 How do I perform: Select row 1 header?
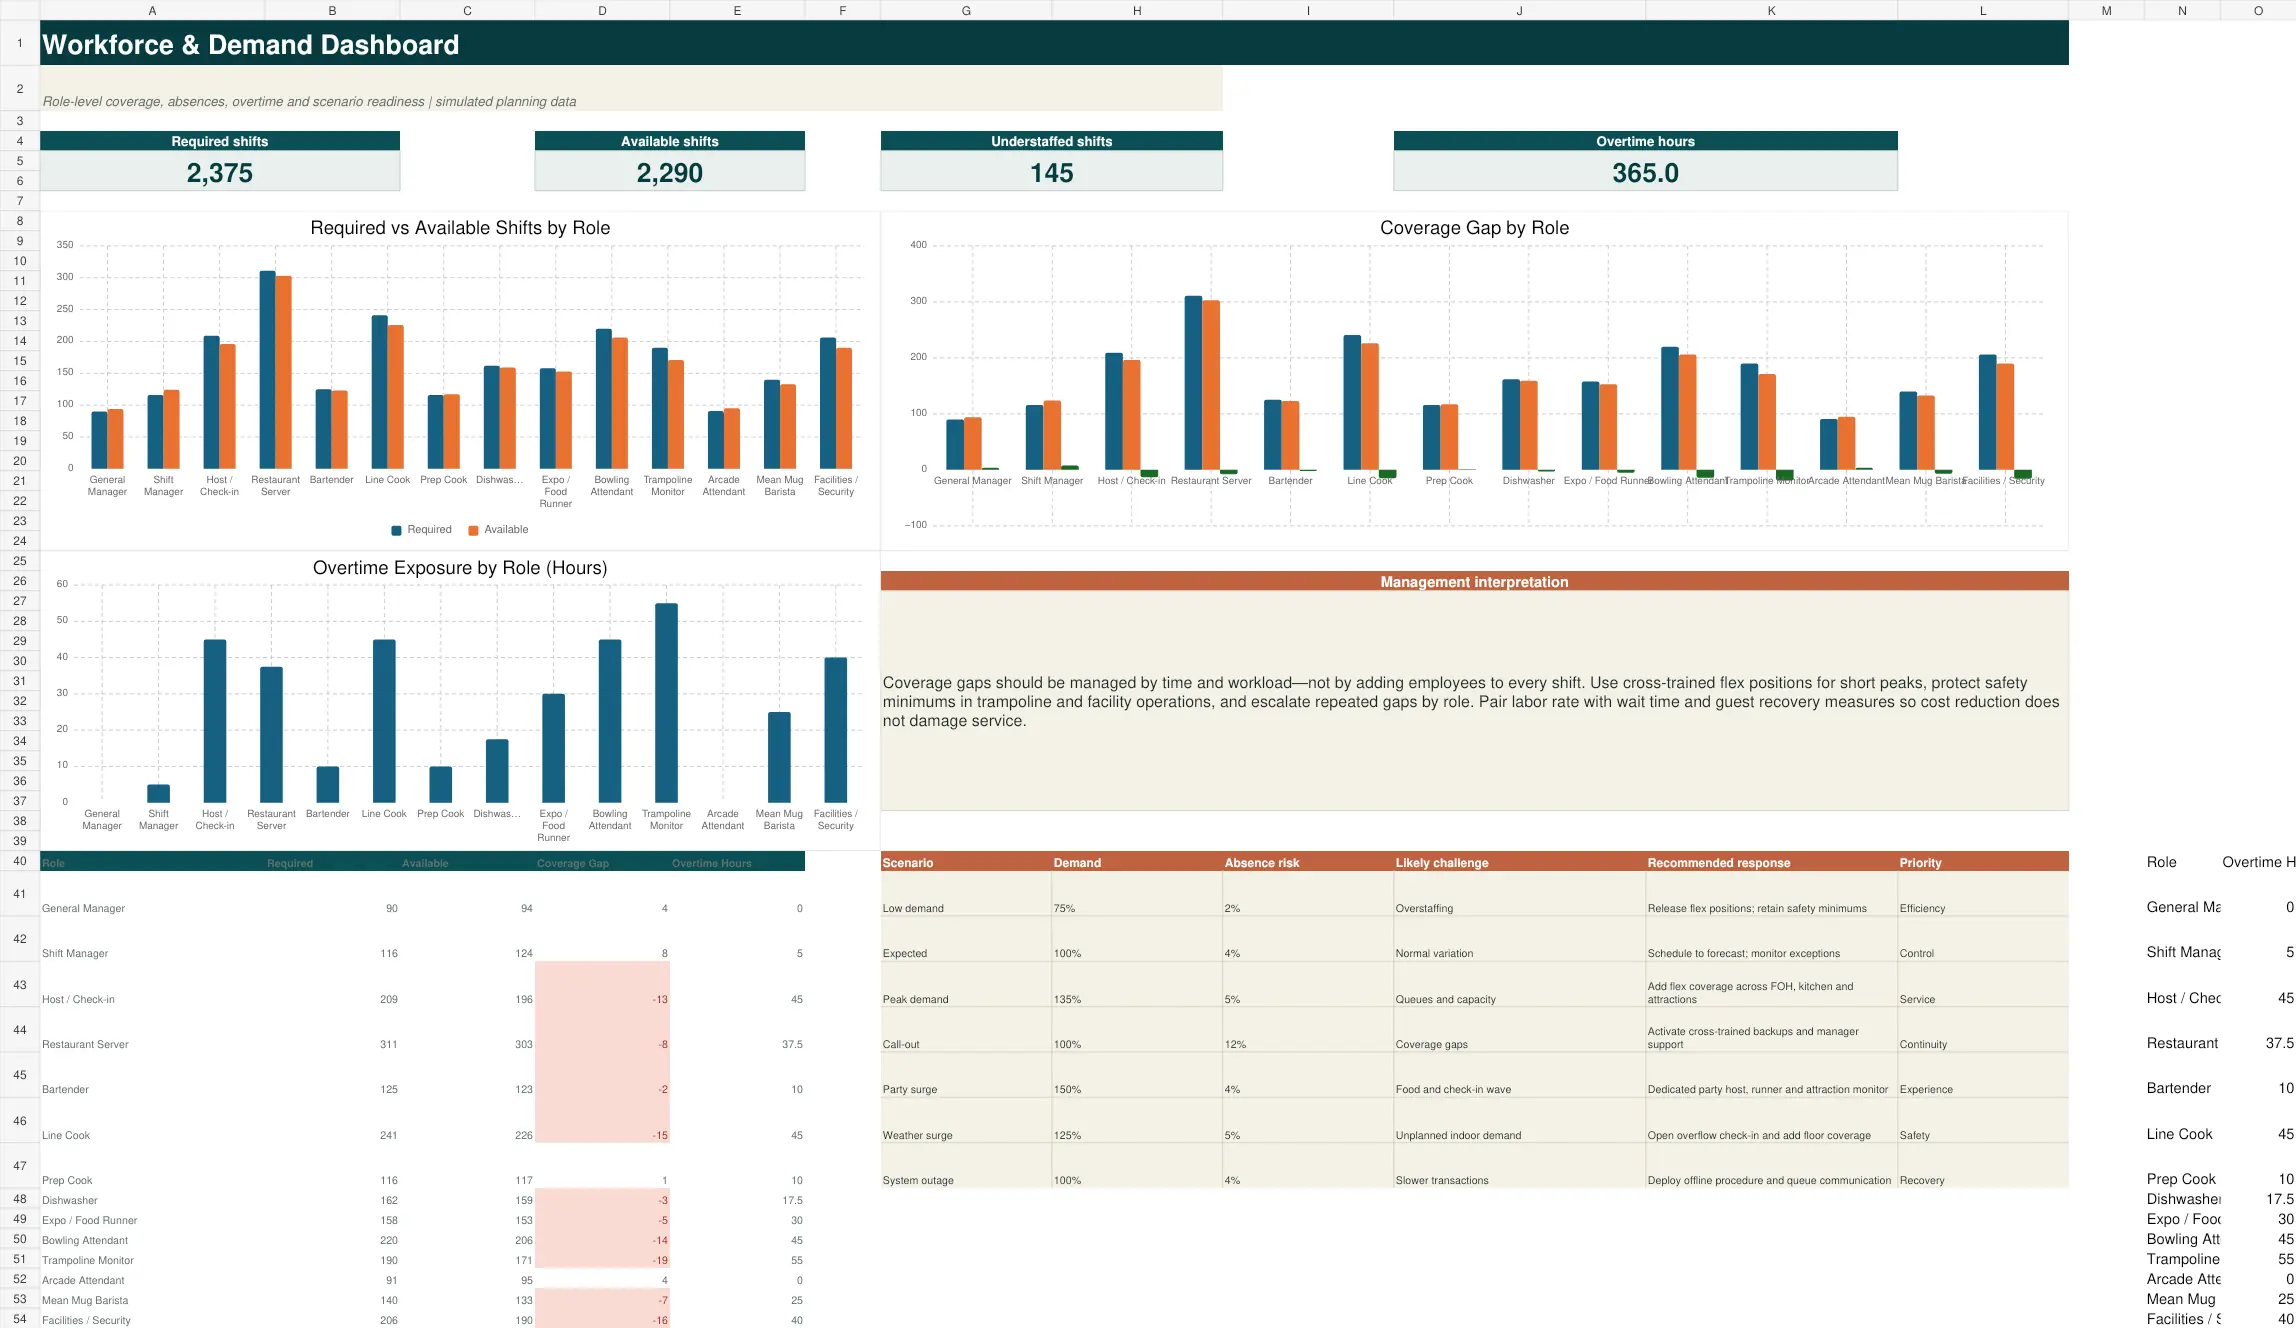19,43
